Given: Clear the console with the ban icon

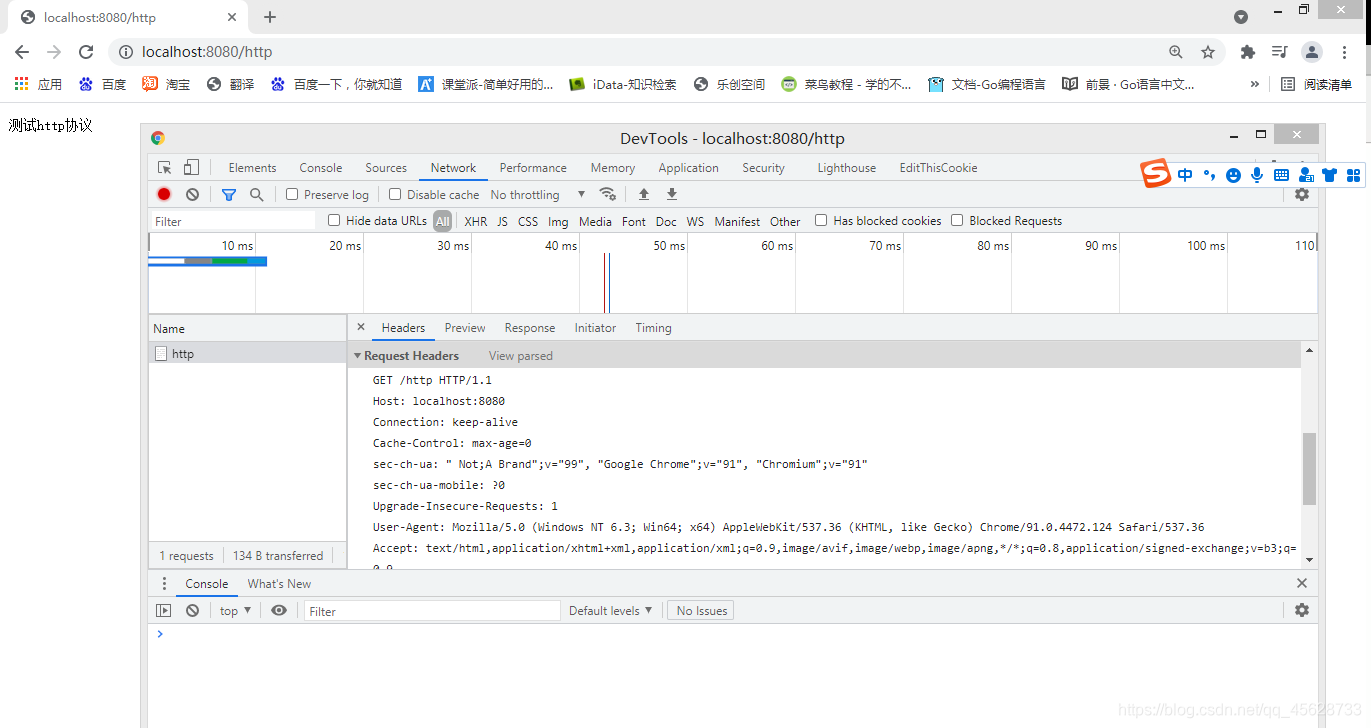Looking at the screenshot, I should [192, 610].
